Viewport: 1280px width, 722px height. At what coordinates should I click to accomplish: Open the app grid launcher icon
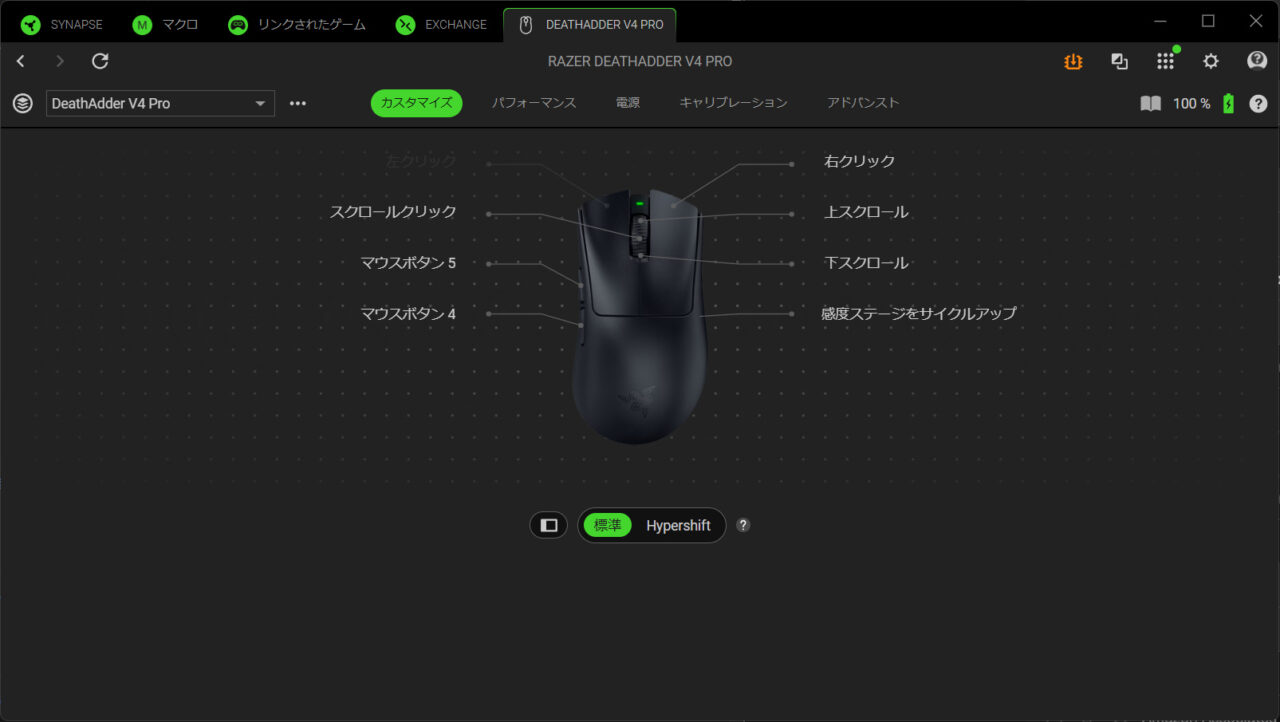(1165, 61)
